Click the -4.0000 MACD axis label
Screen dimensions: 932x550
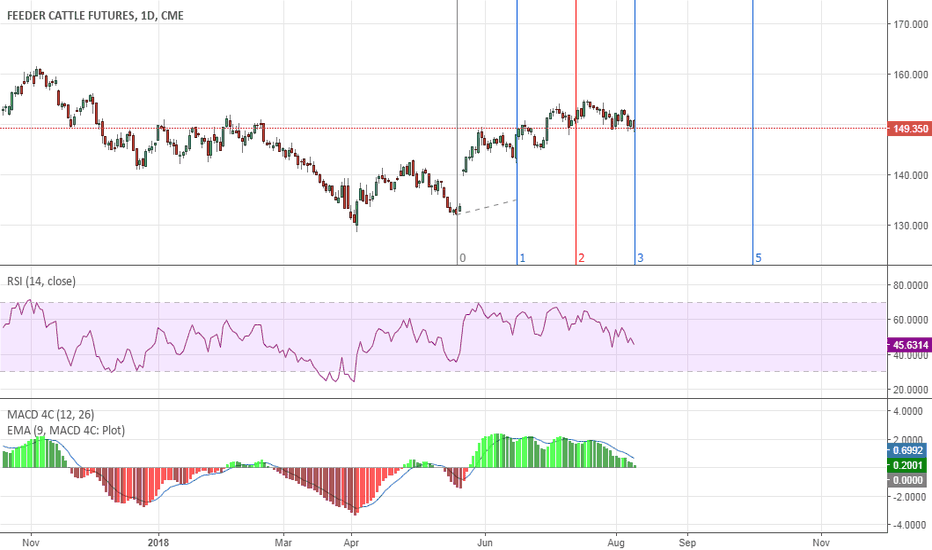tap(908, 526)
